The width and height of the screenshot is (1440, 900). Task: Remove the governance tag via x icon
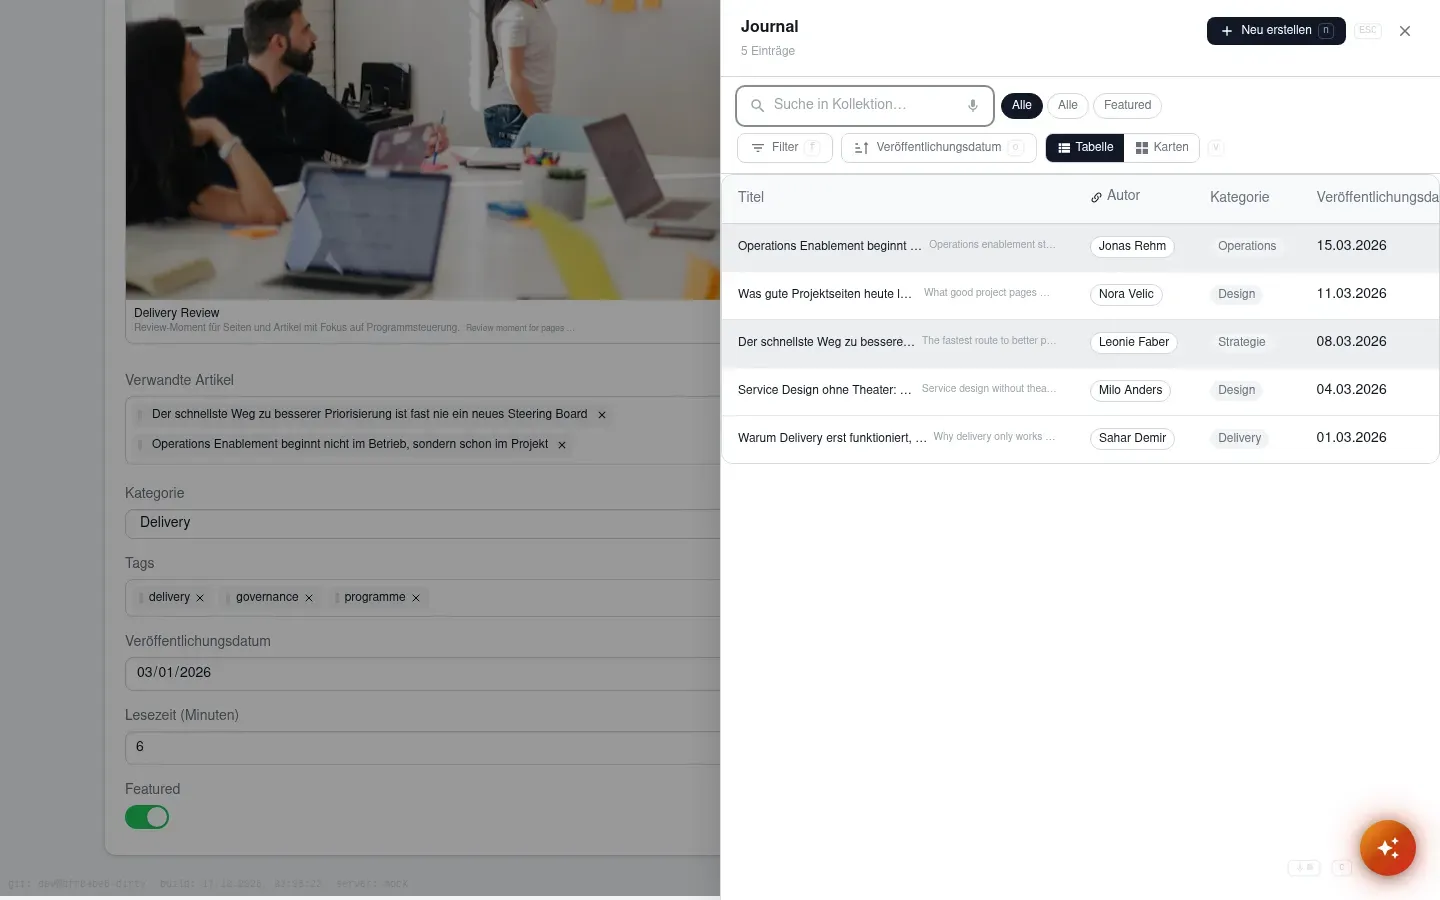click(x=309, y=598)
